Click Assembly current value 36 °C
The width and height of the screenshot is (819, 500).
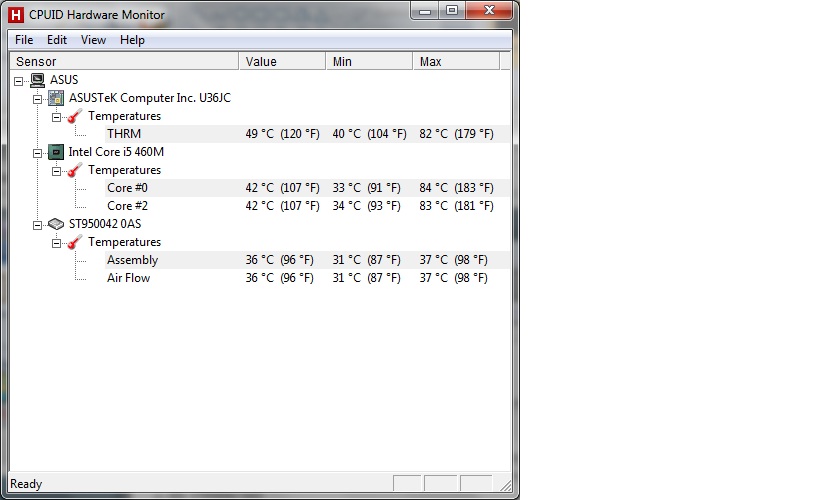[x=279, y=260]
